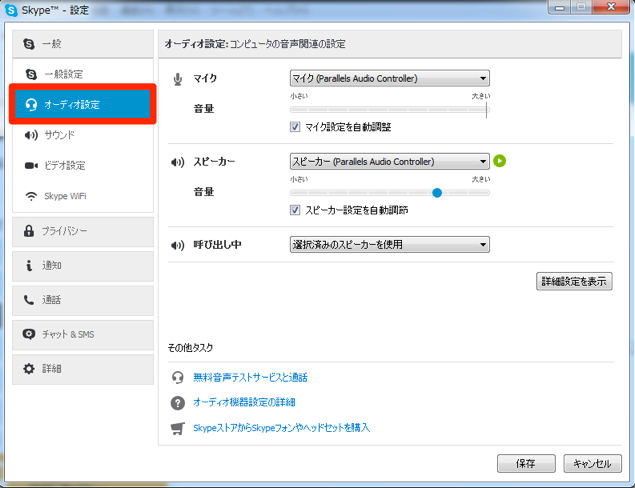Click 詳細設定を表示 button

coord(574,281)
